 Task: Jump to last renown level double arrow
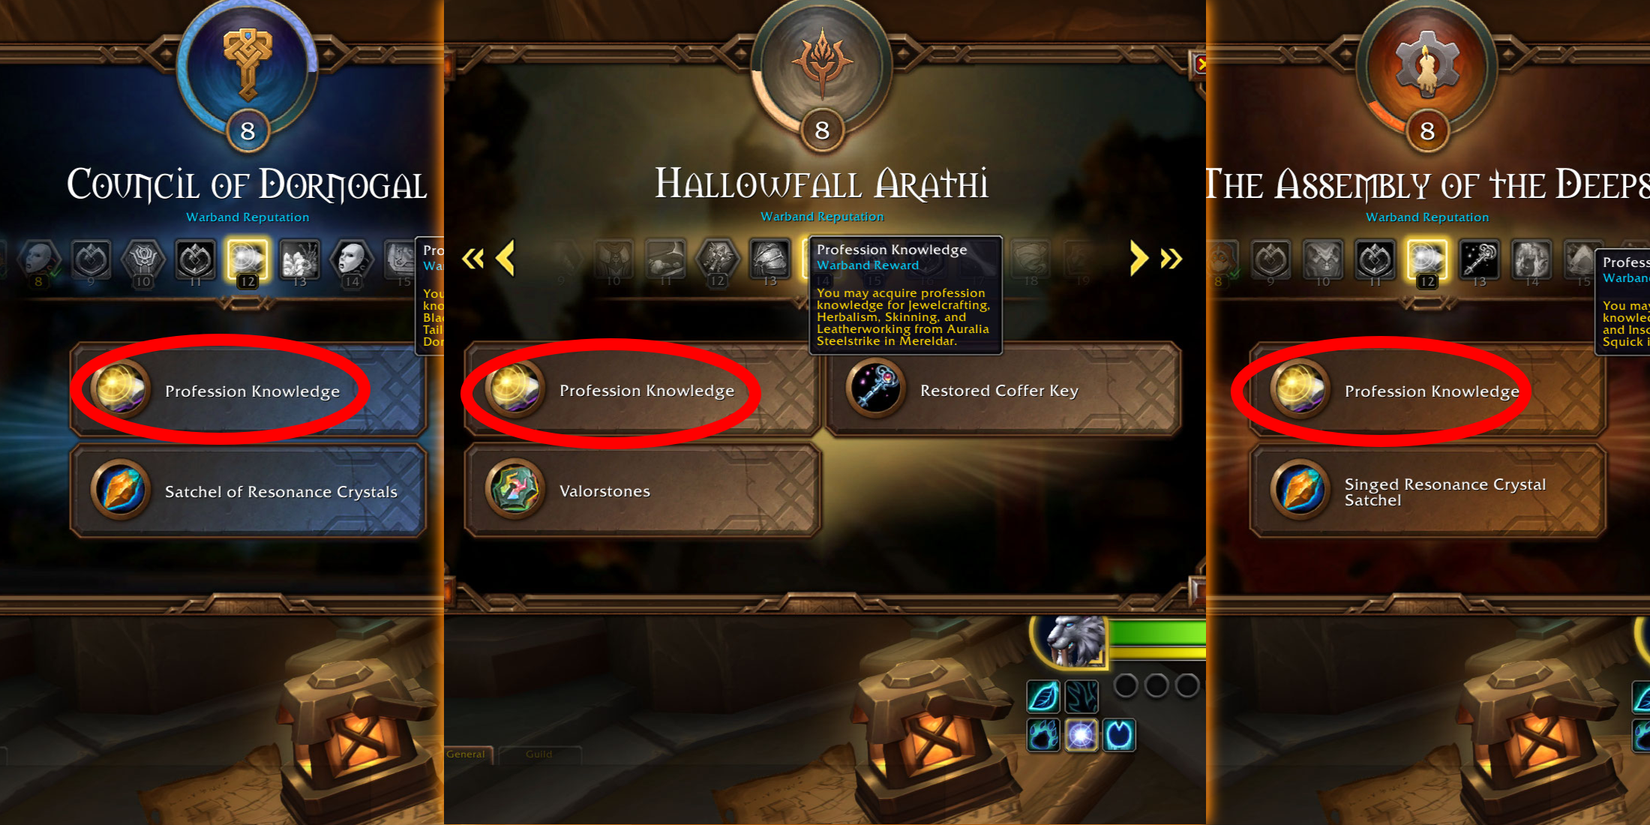coord(1171,259)
